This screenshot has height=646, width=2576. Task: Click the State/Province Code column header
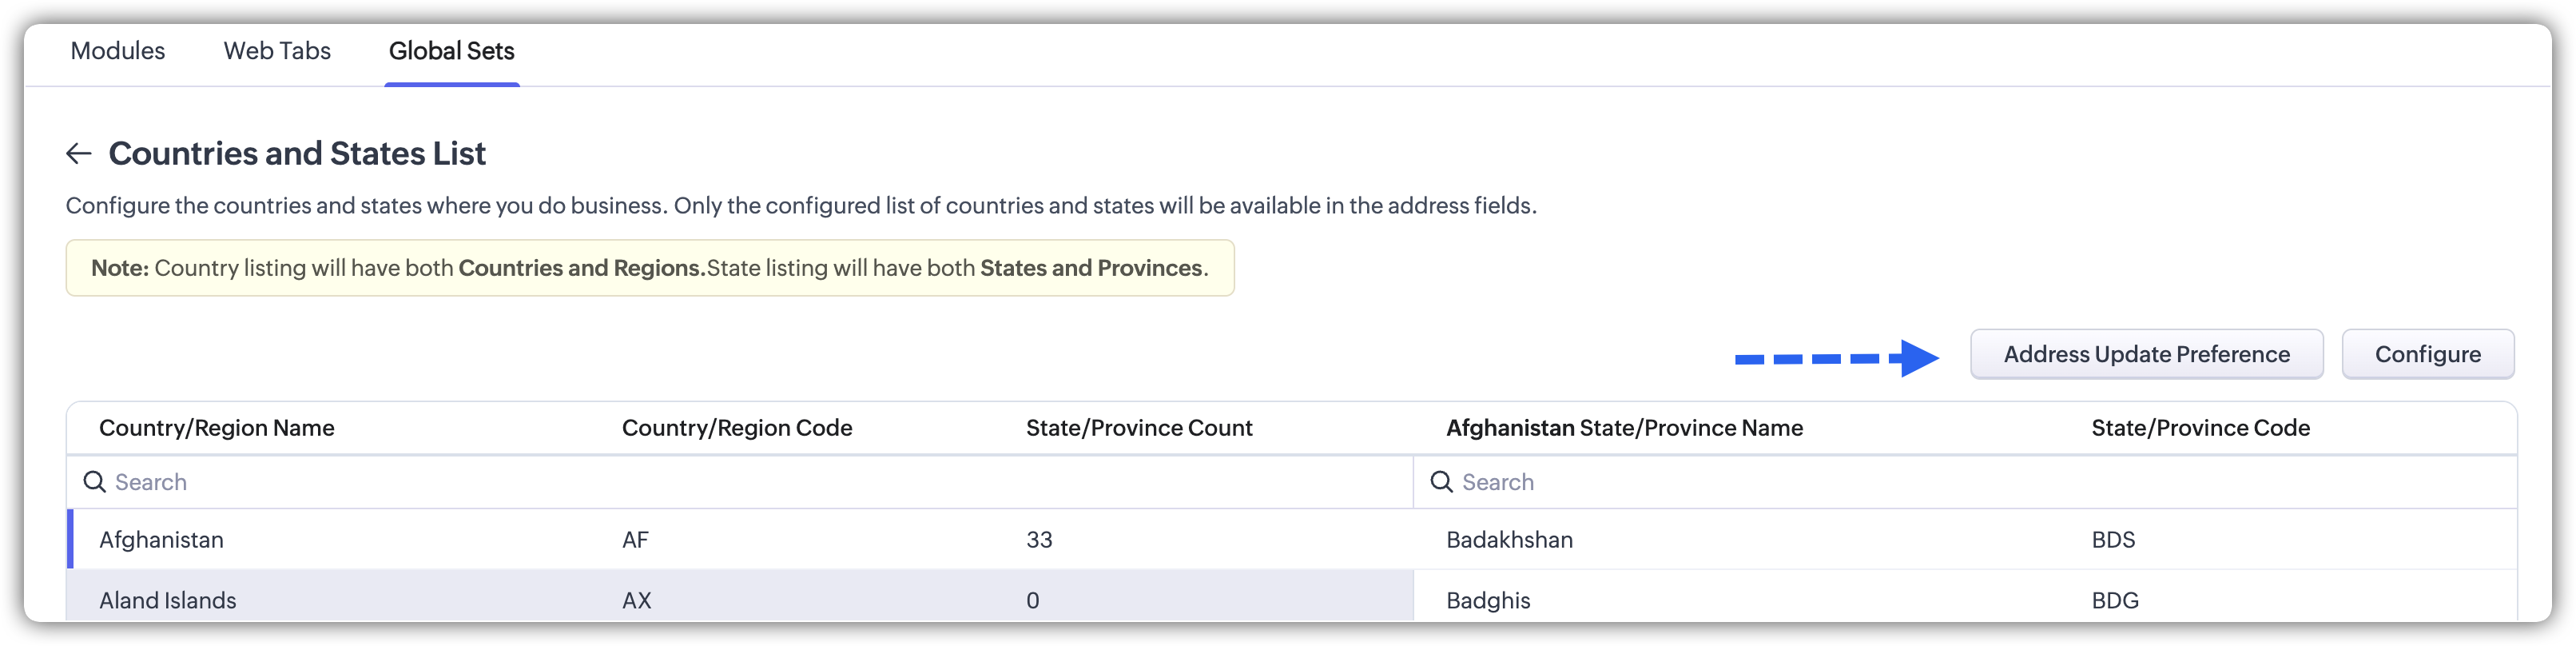[x=2200, y=428]
